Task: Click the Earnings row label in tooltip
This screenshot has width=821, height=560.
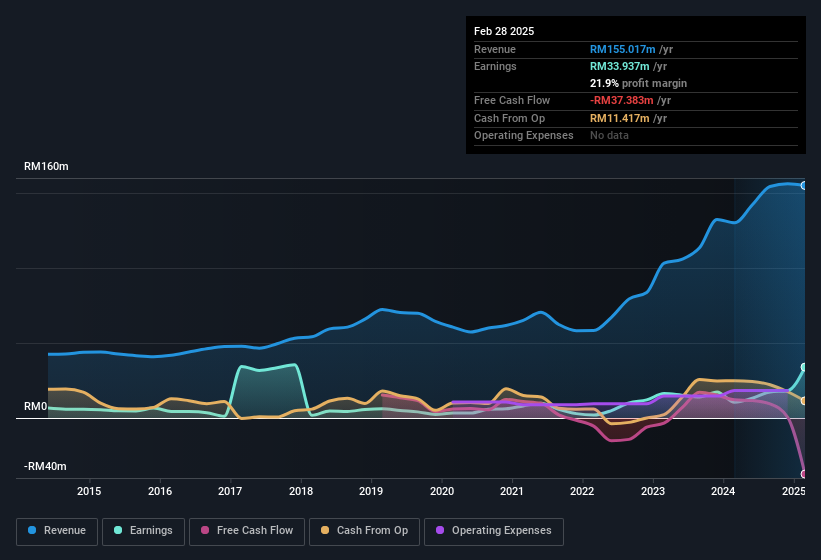Action: tap(495, 66)
